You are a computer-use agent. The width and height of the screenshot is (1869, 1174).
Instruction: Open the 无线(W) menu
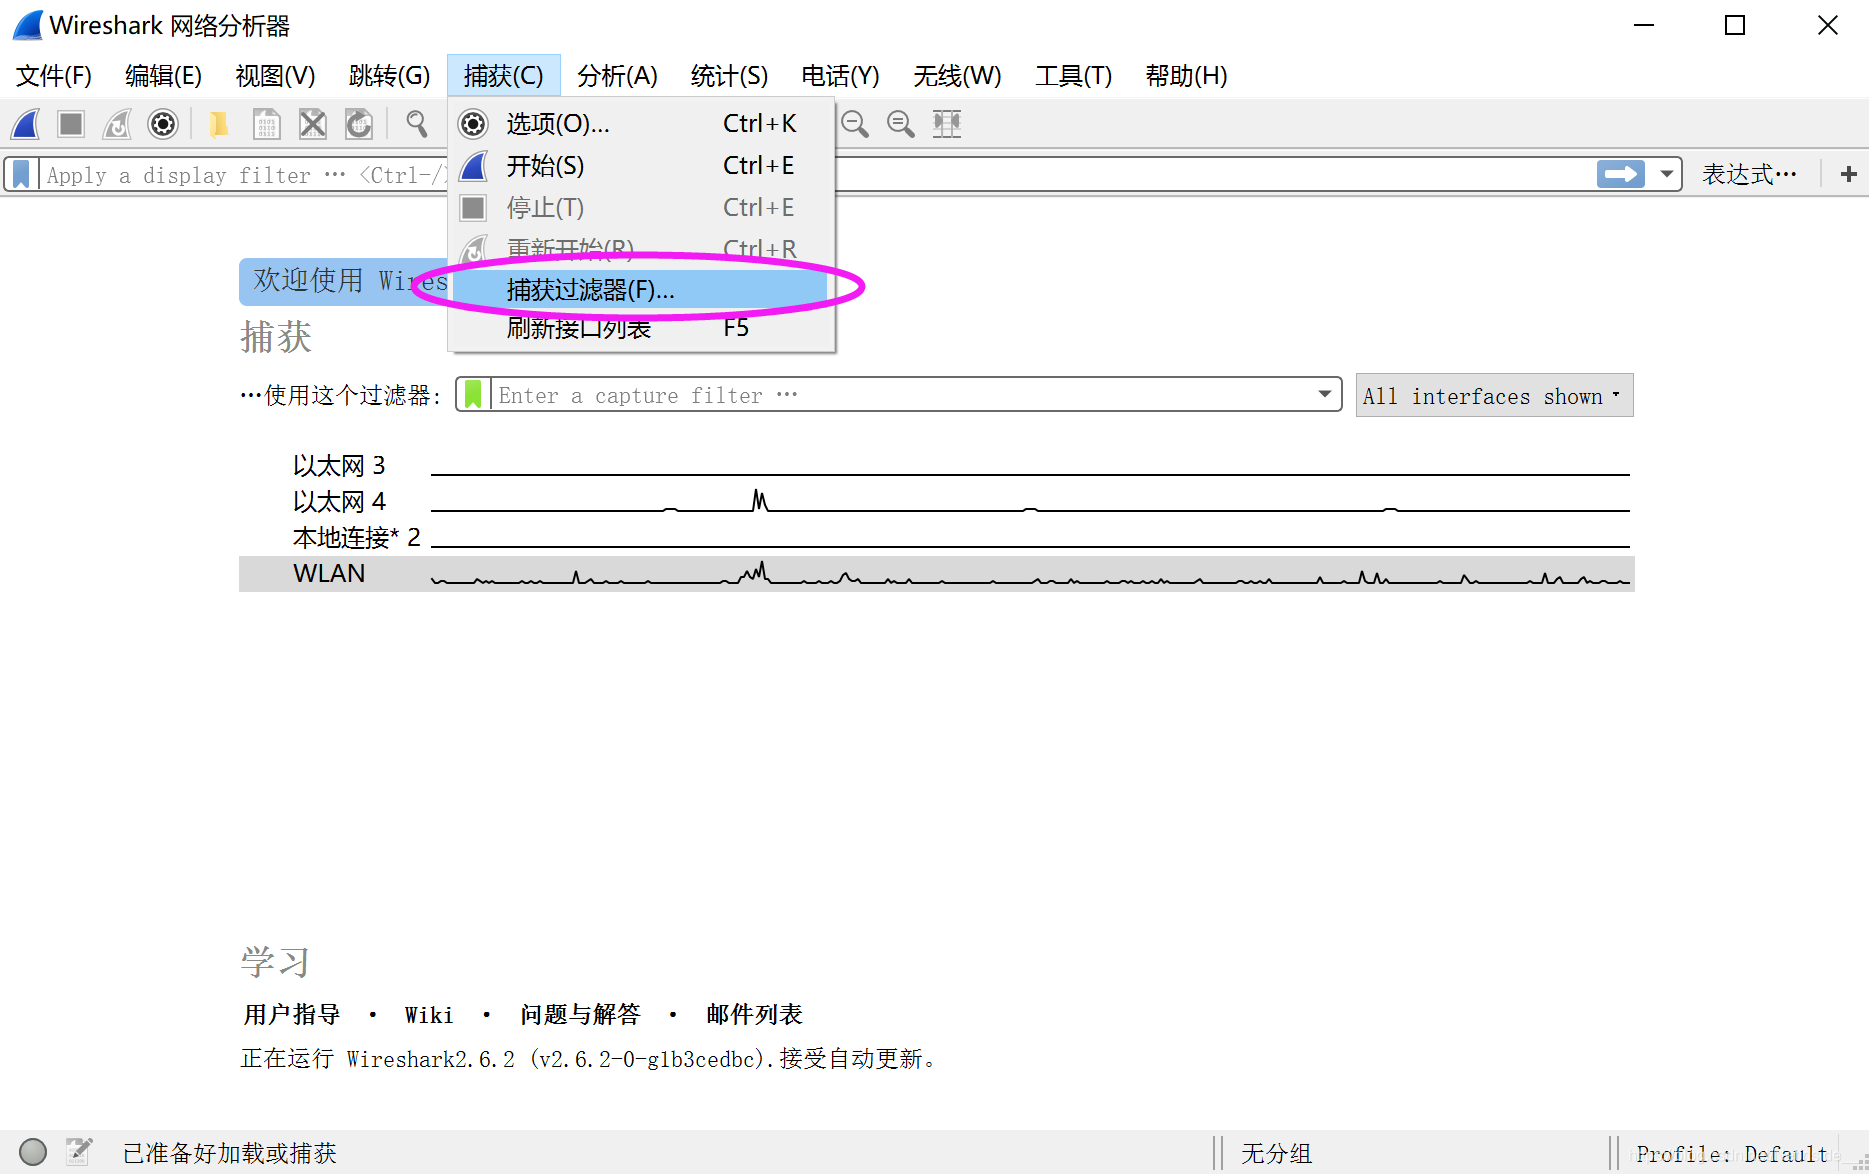(957, 76)
